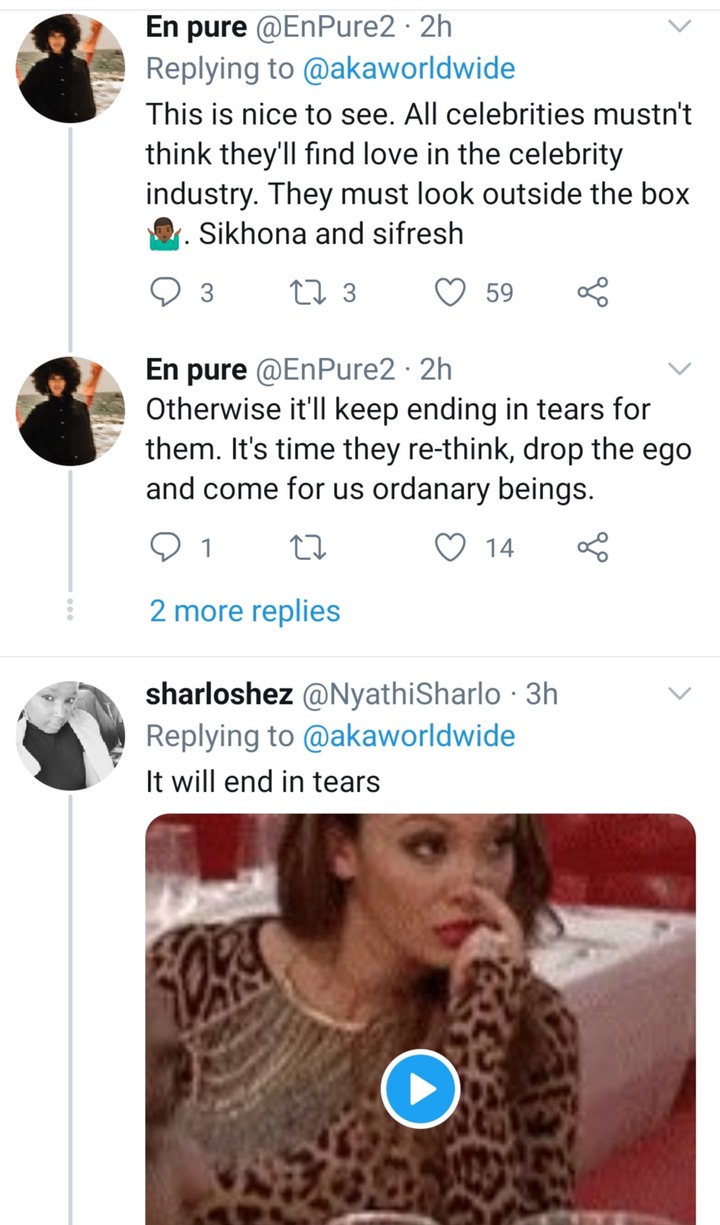
Task: Share the 'This is nice to see' tweet
Action: coord(592,292)
